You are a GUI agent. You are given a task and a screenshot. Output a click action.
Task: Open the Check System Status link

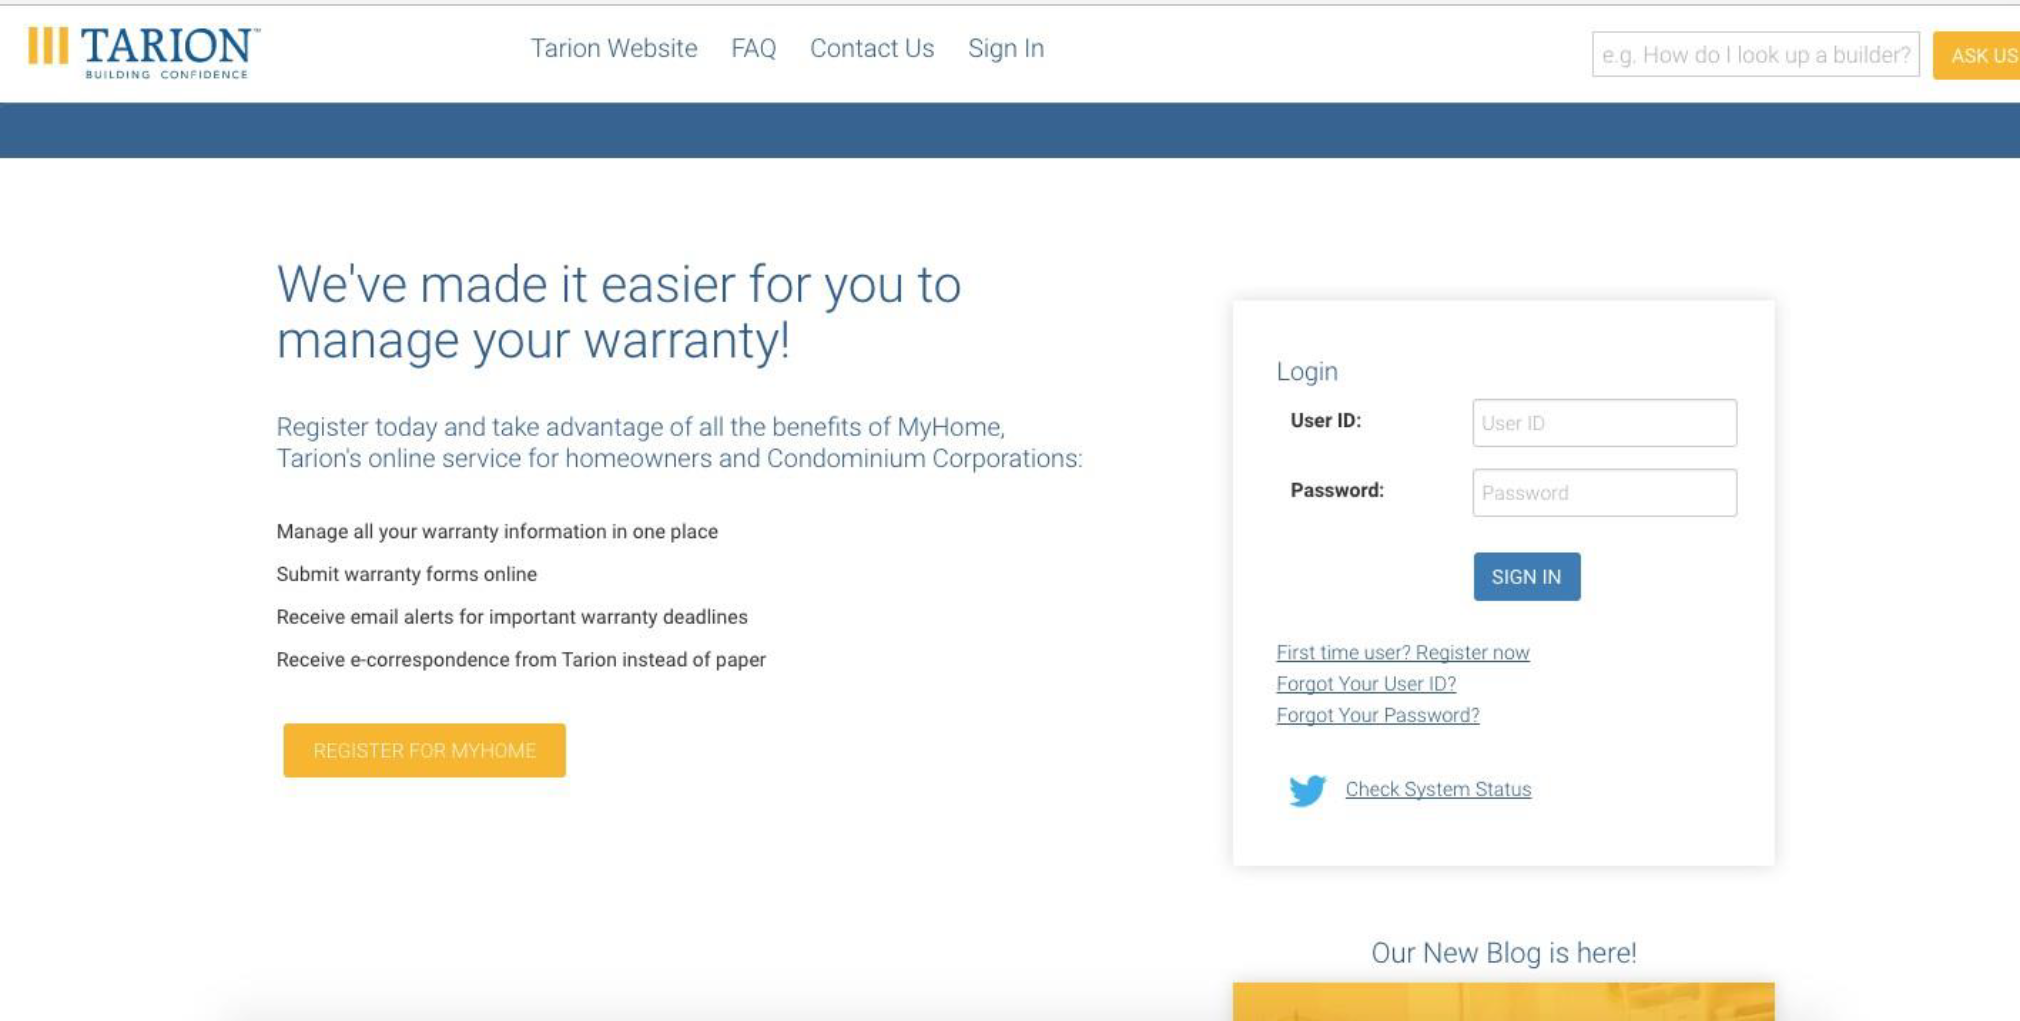coord(1437,789)
